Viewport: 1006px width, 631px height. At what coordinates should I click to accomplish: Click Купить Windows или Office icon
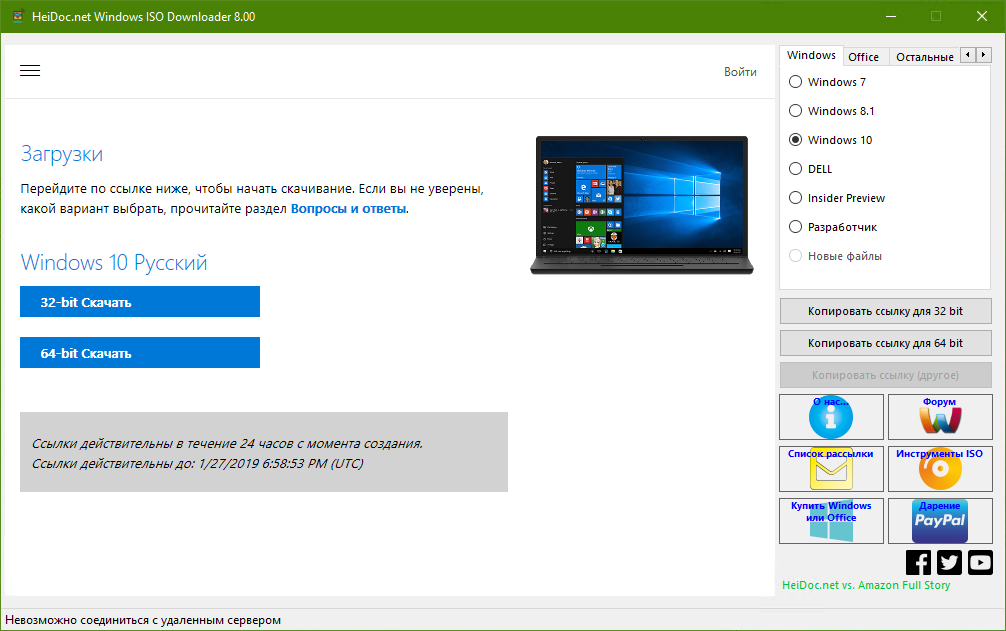(831, 521)
